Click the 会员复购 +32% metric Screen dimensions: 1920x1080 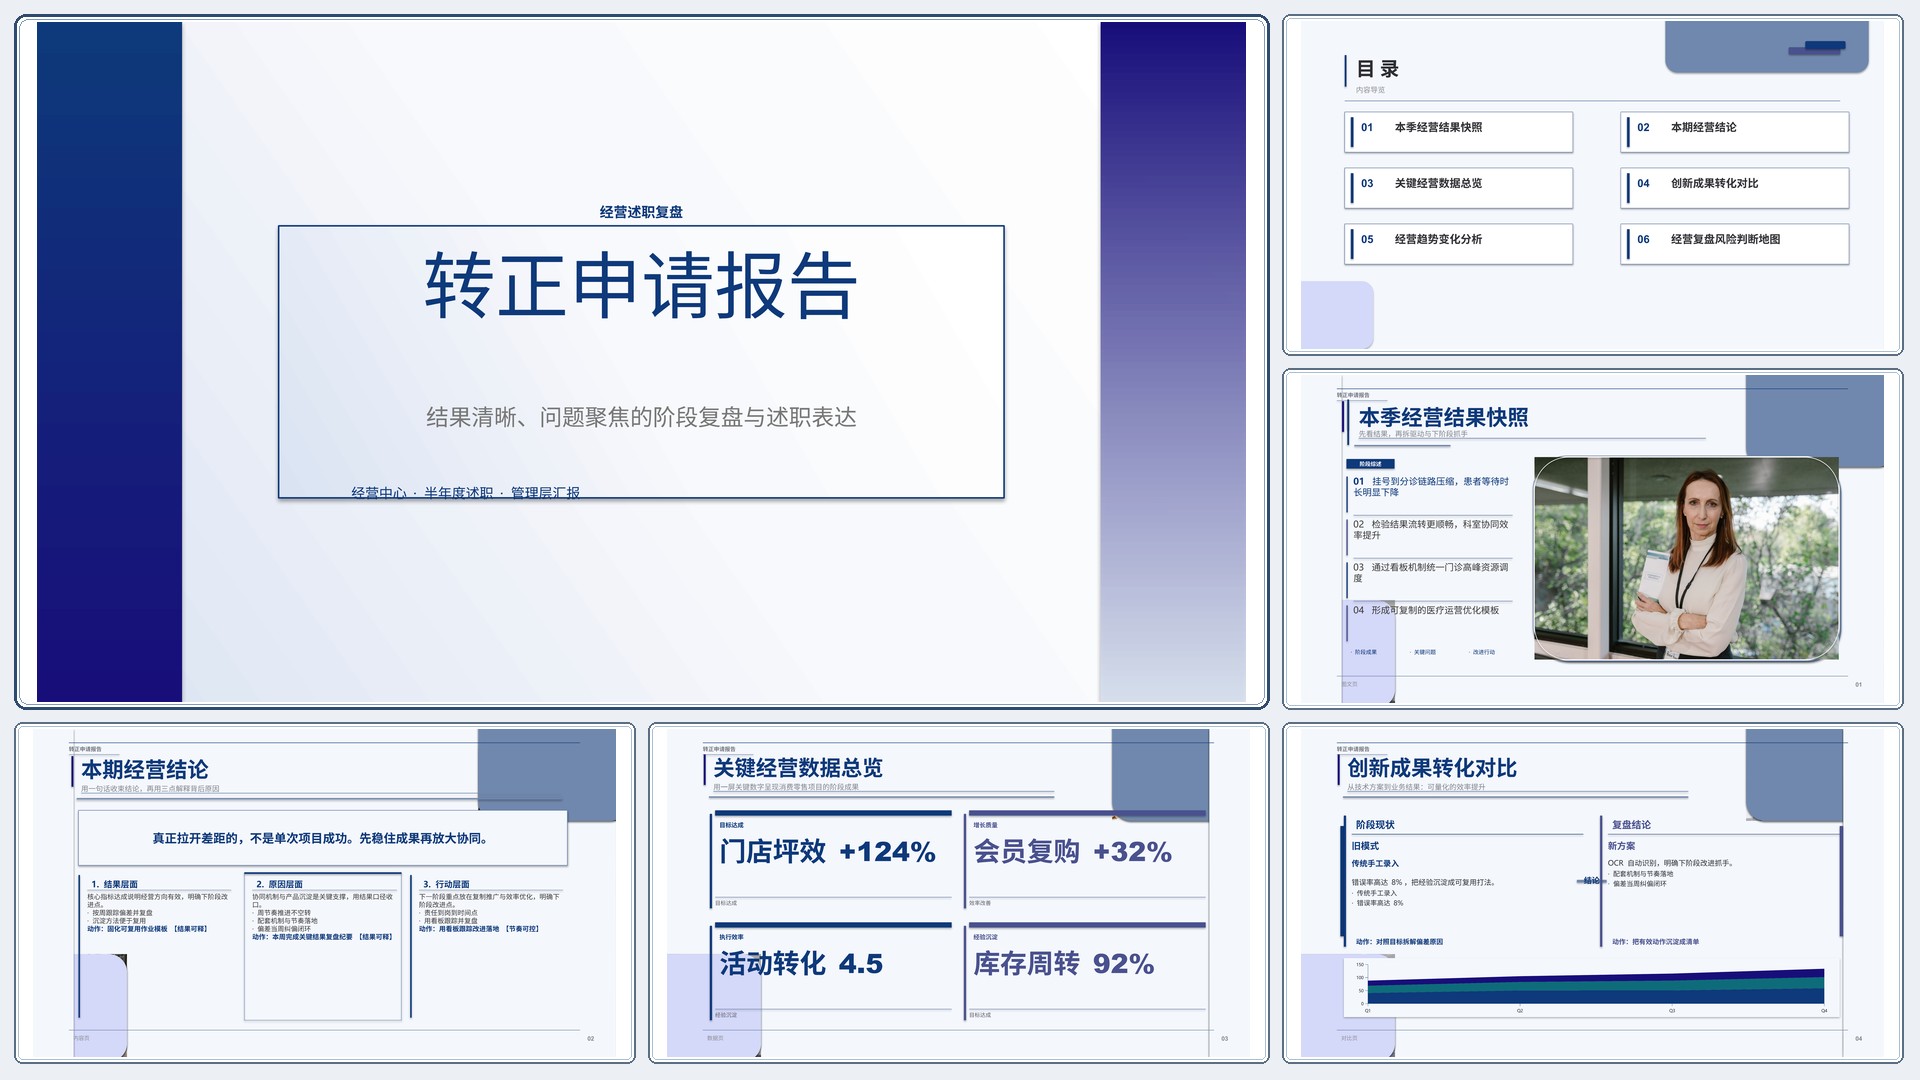(x=1072, y=852)
